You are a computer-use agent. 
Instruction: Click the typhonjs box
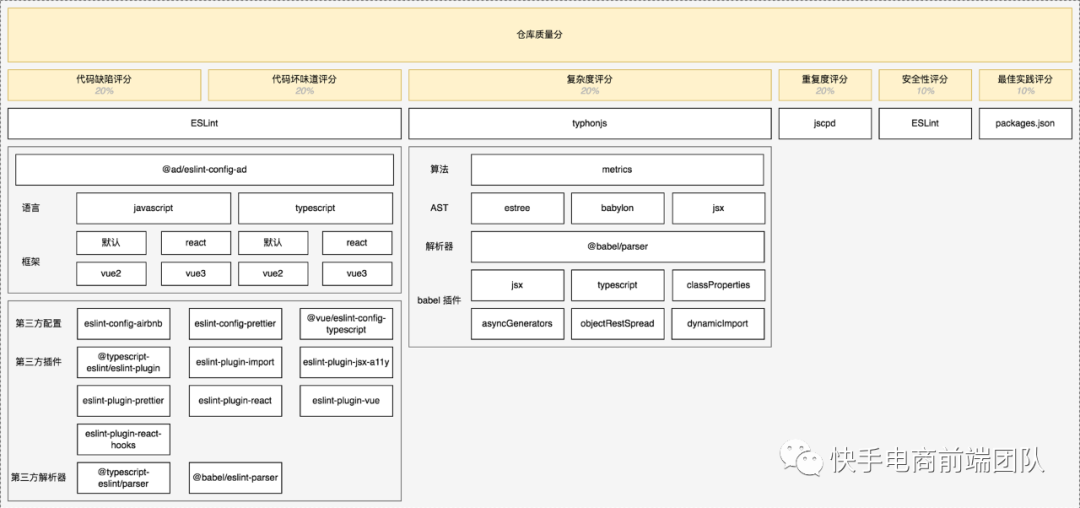[x=590, y=124]
